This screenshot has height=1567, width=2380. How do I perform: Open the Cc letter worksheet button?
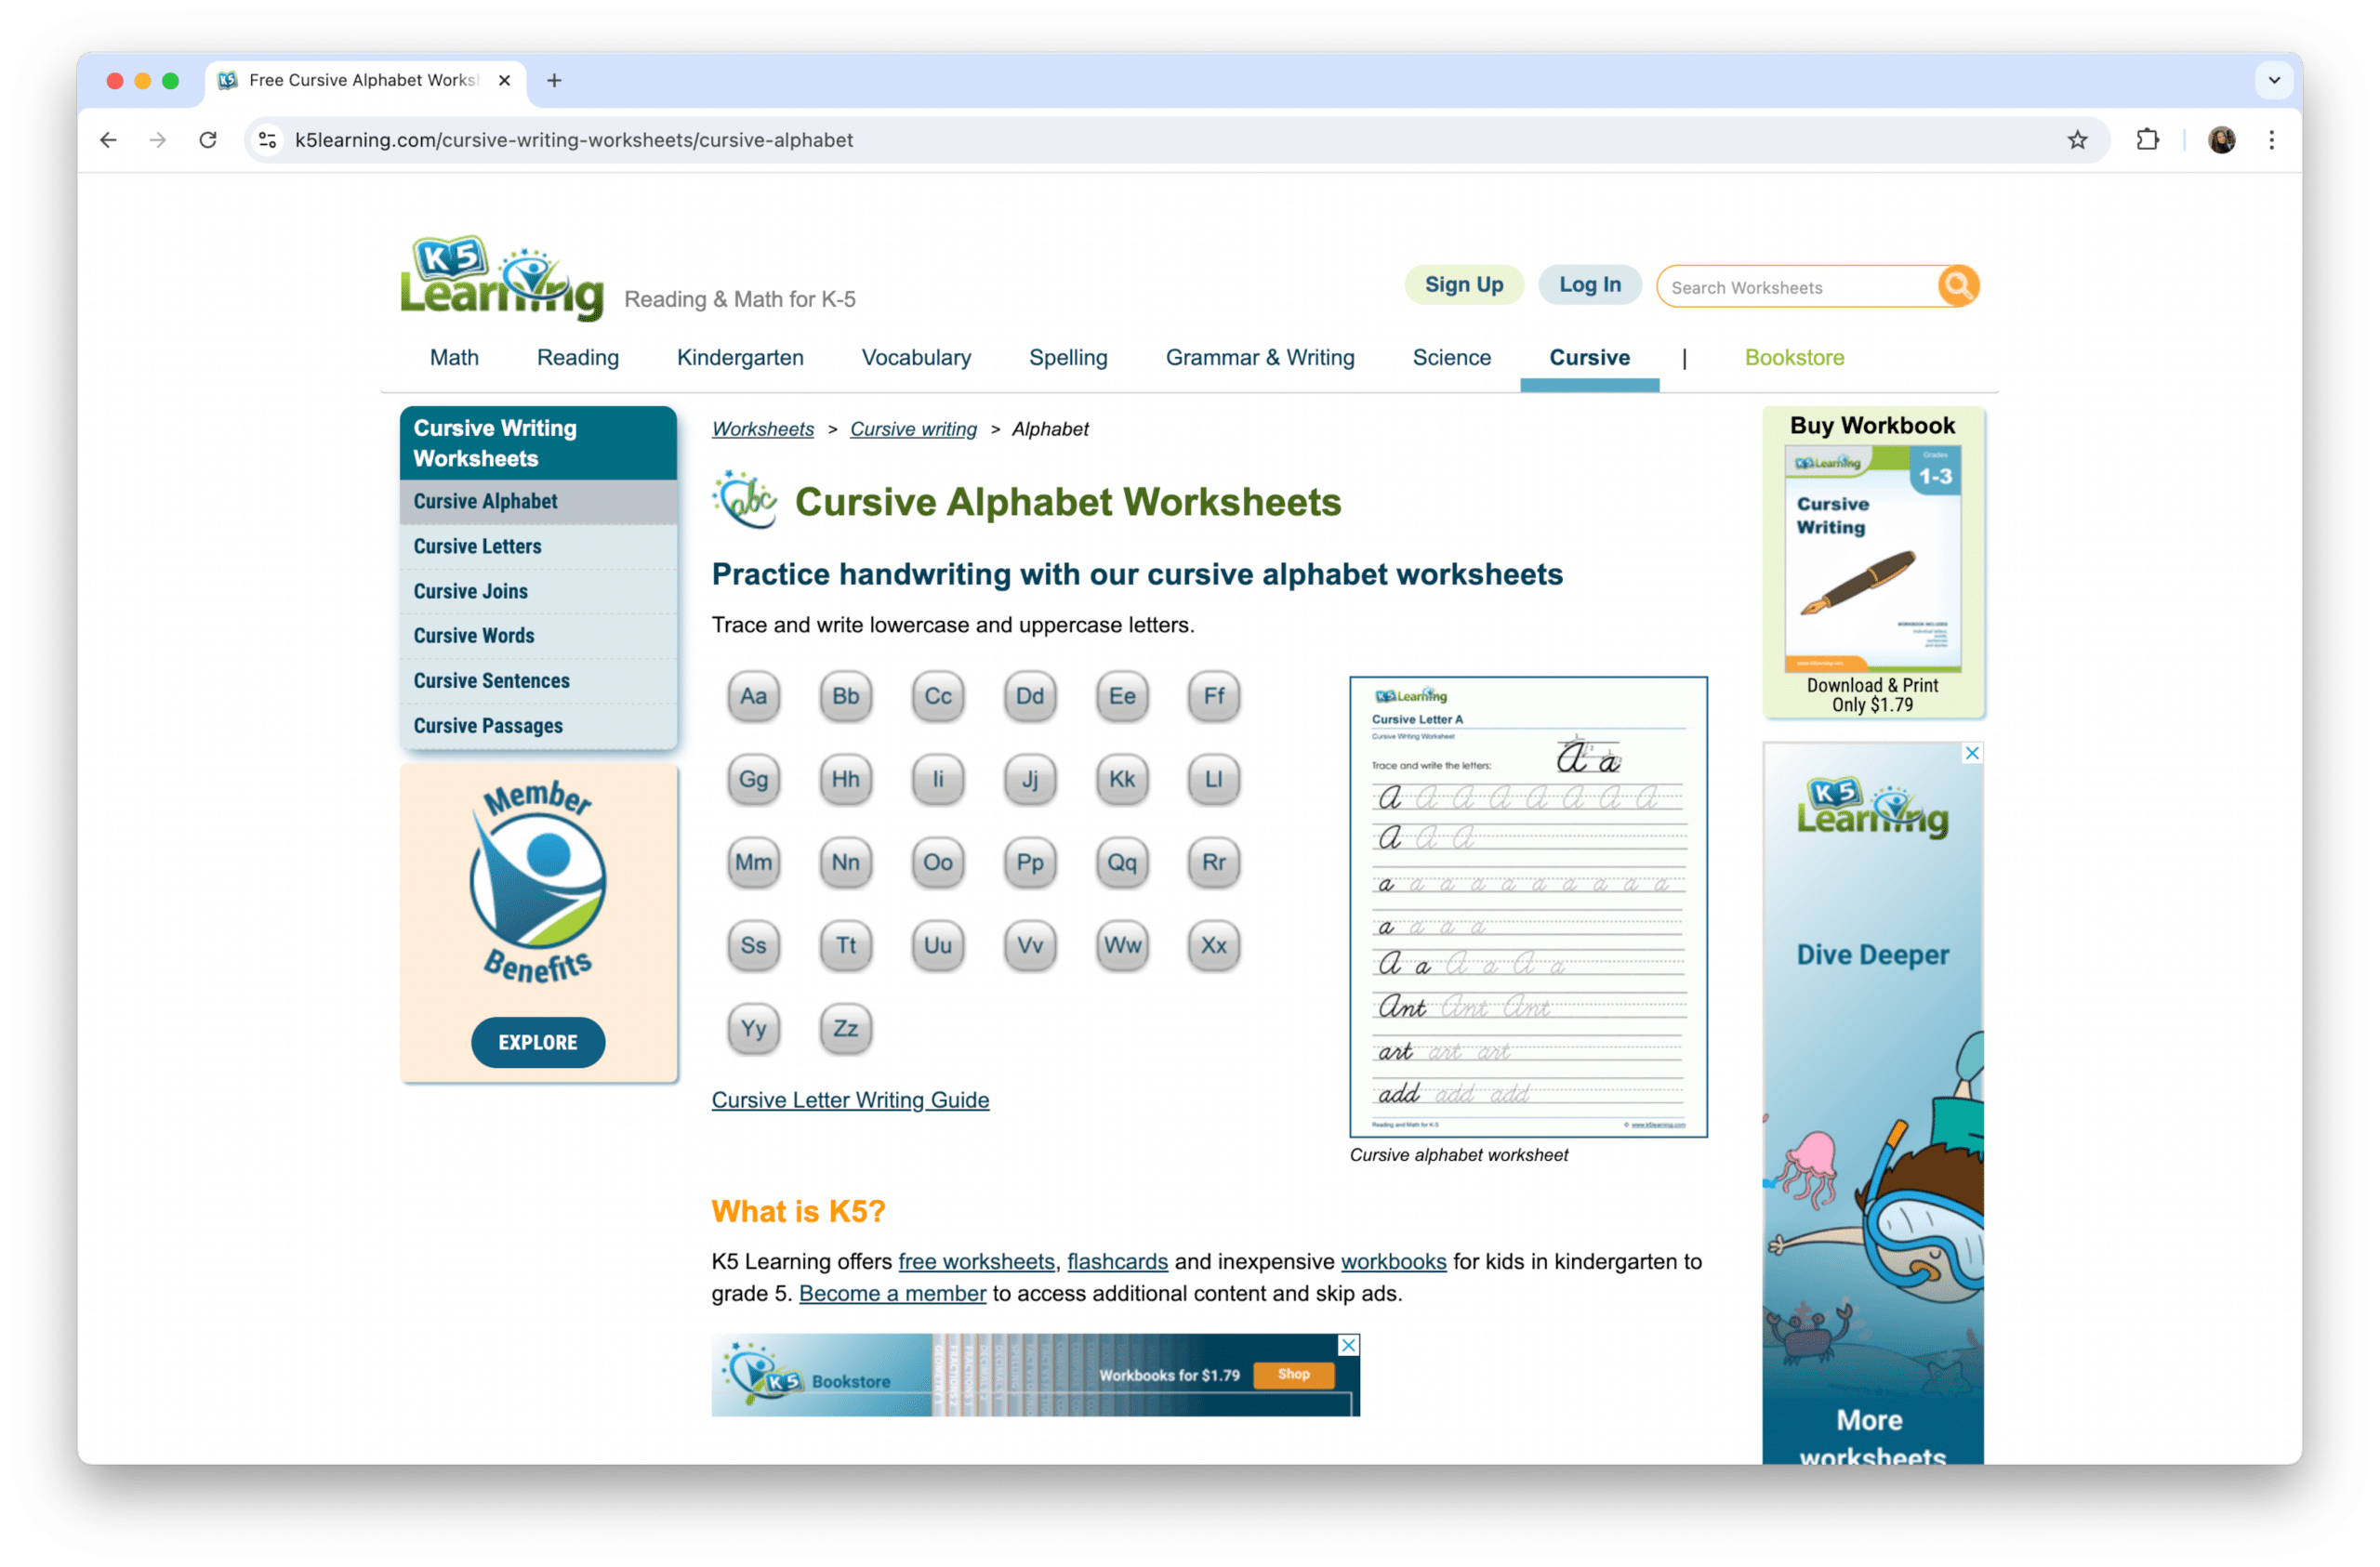click(x=937, y=696)
